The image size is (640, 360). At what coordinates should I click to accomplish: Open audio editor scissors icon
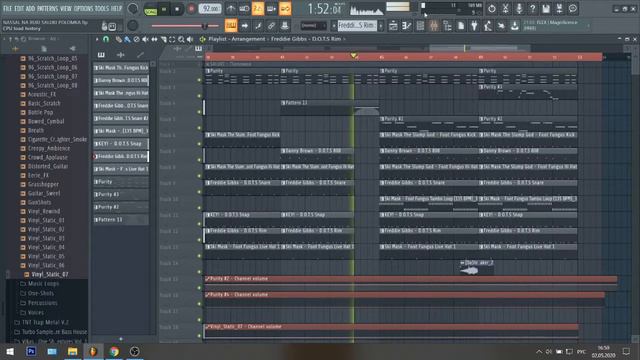(505, 9)
